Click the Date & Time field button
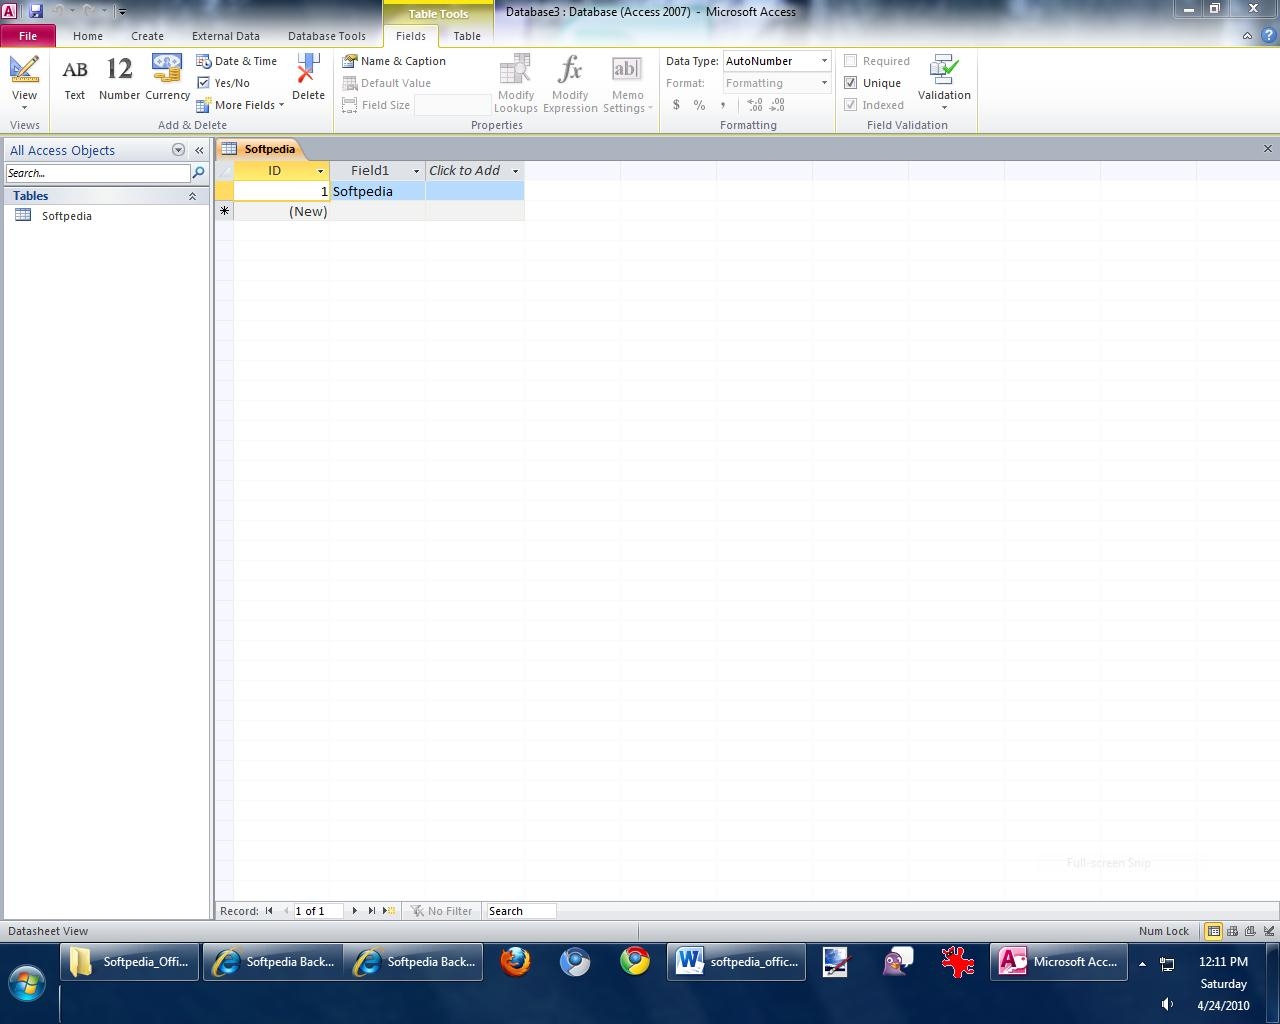 point(237,61)
